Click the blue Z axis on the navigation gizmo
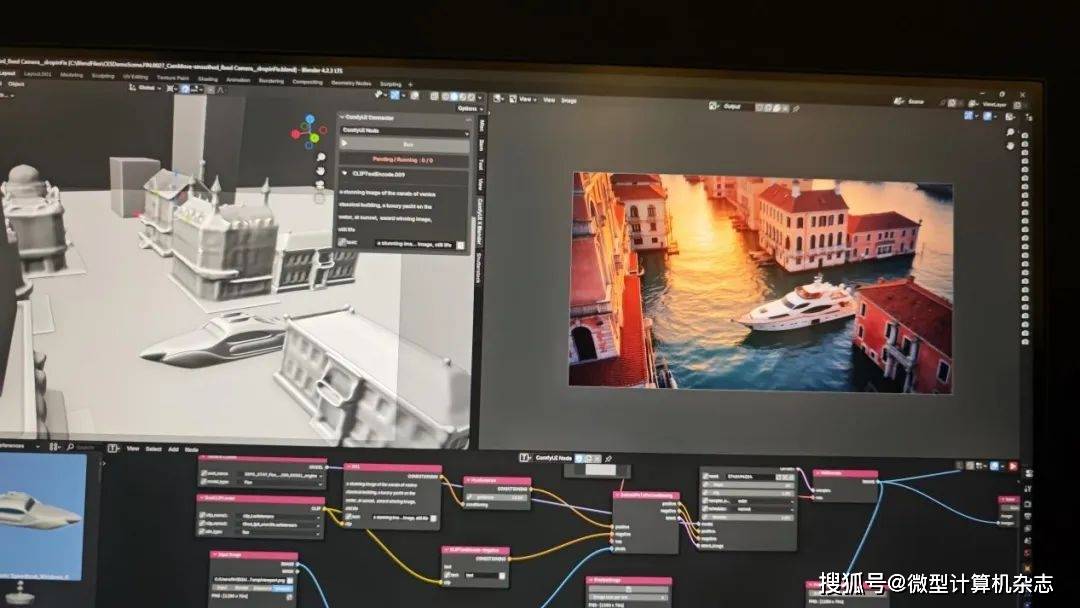The width and height of the screenshot is (1080, 608). pos(310,119)
